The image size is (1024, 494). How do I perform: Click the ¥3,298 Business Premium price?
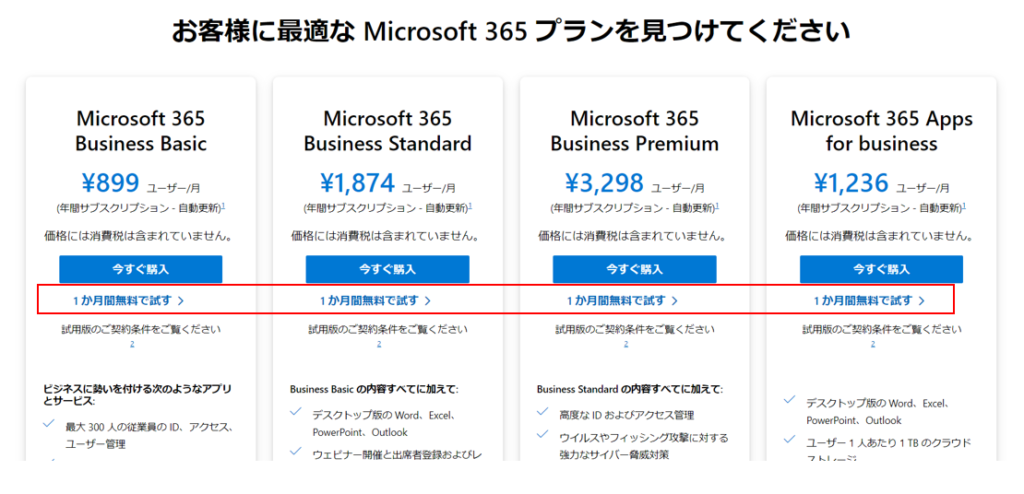tap(603, 184)
